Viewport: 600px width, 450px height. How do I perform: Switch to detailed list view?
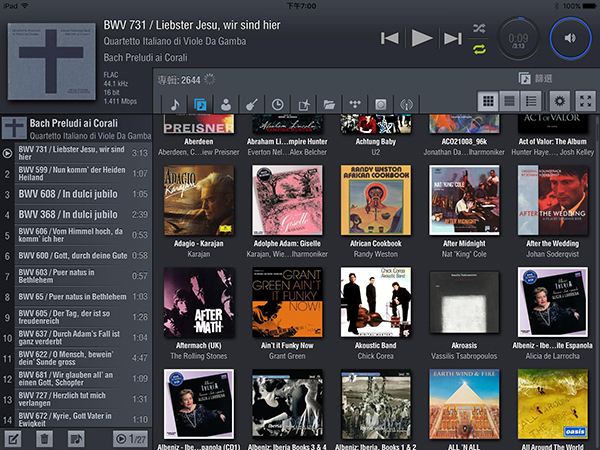(531, 101)
